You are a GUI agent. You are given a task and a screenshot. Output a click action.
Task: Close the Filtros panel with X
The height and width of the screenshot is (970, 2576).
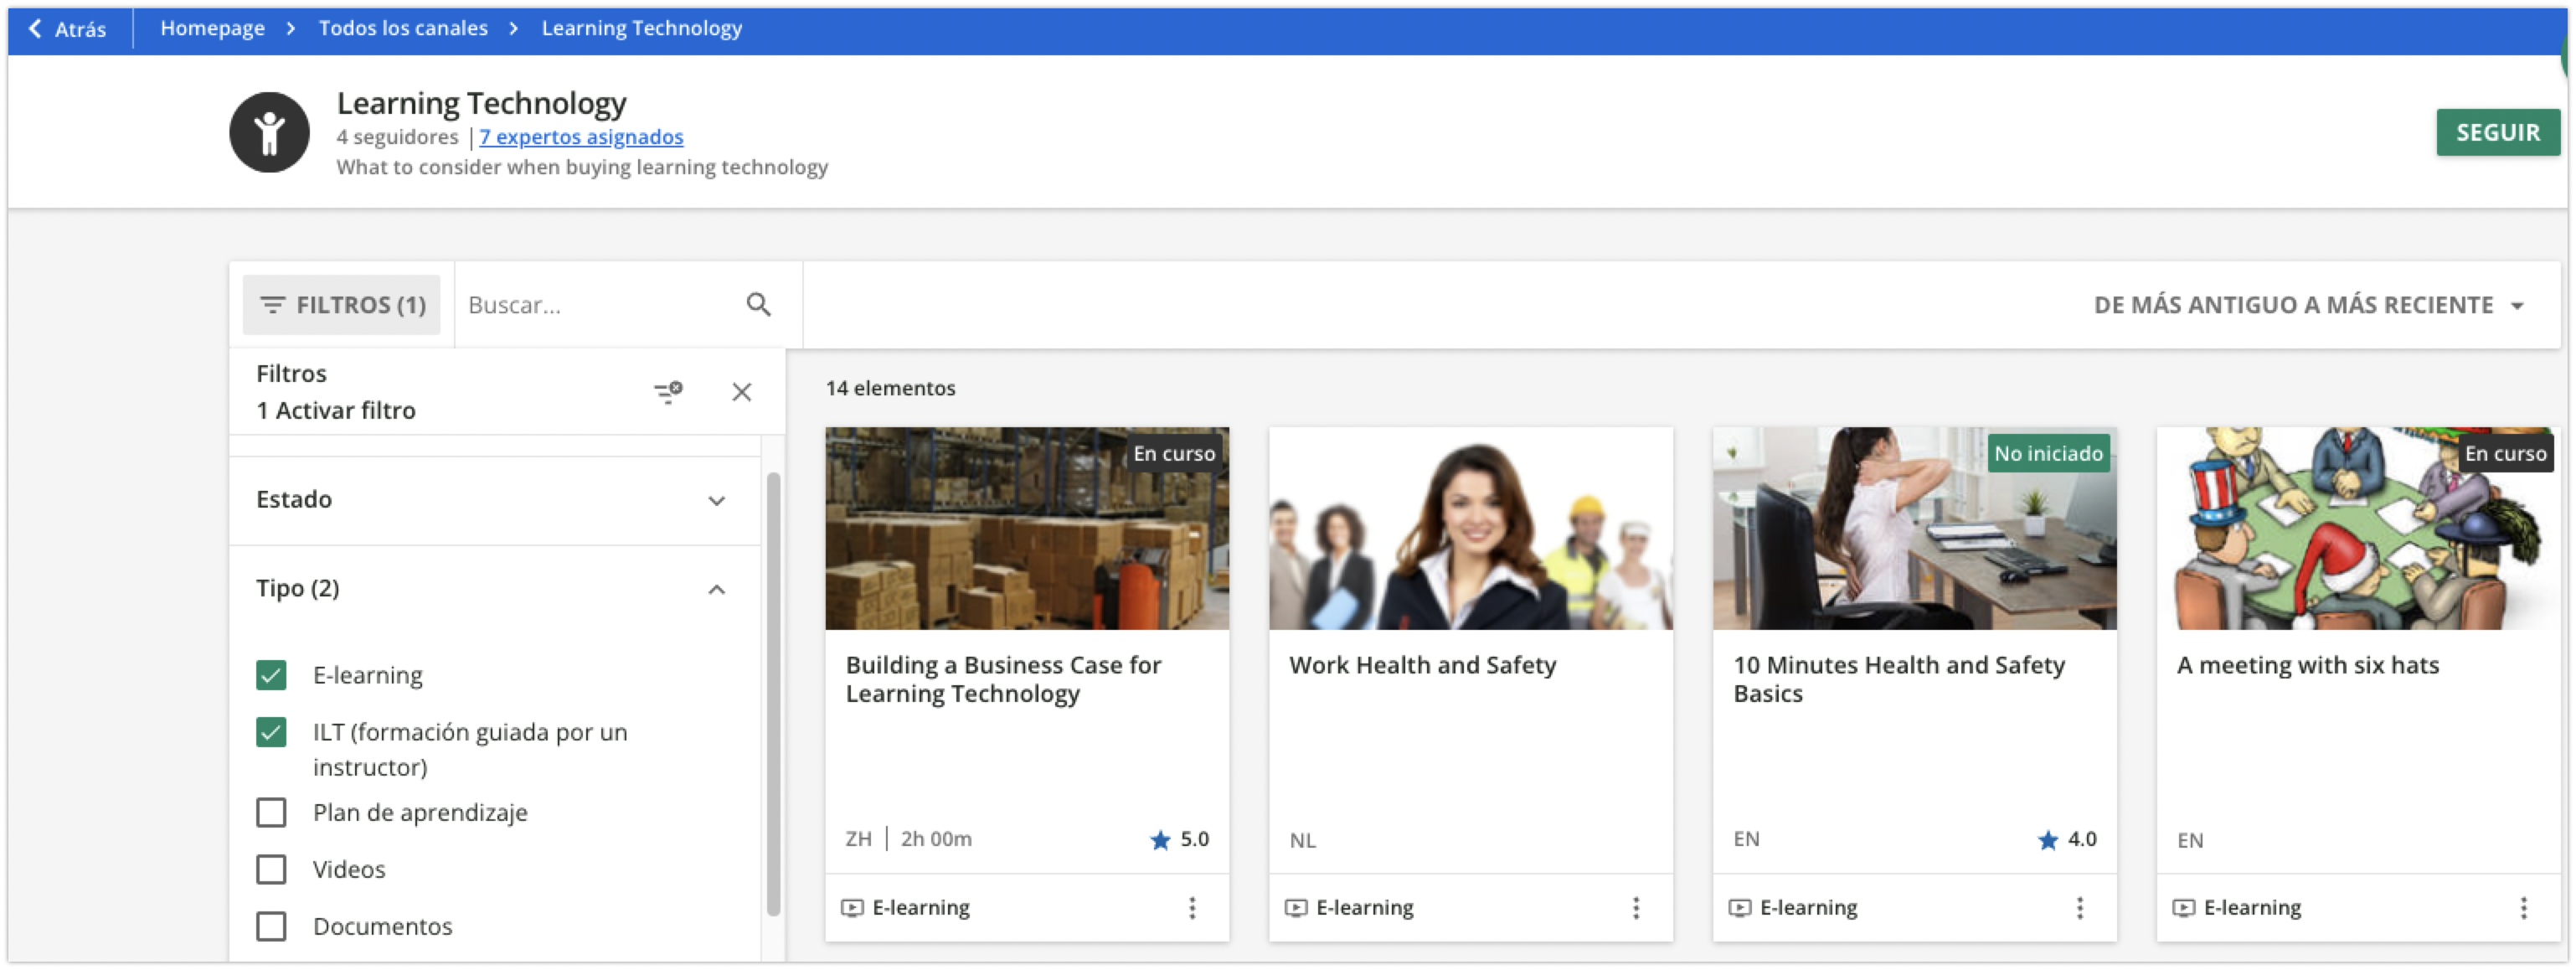click(x=741, y=391)
